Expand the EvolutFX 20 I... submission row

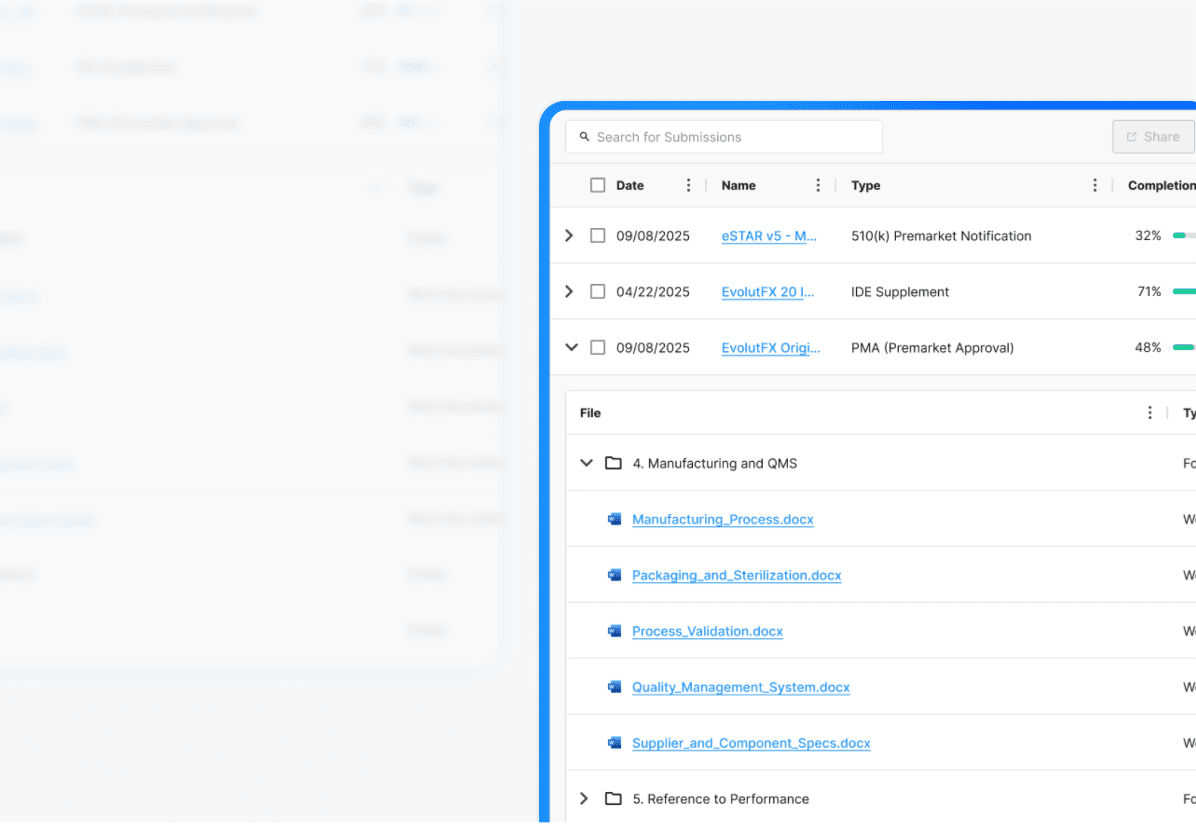click(569, 291)
